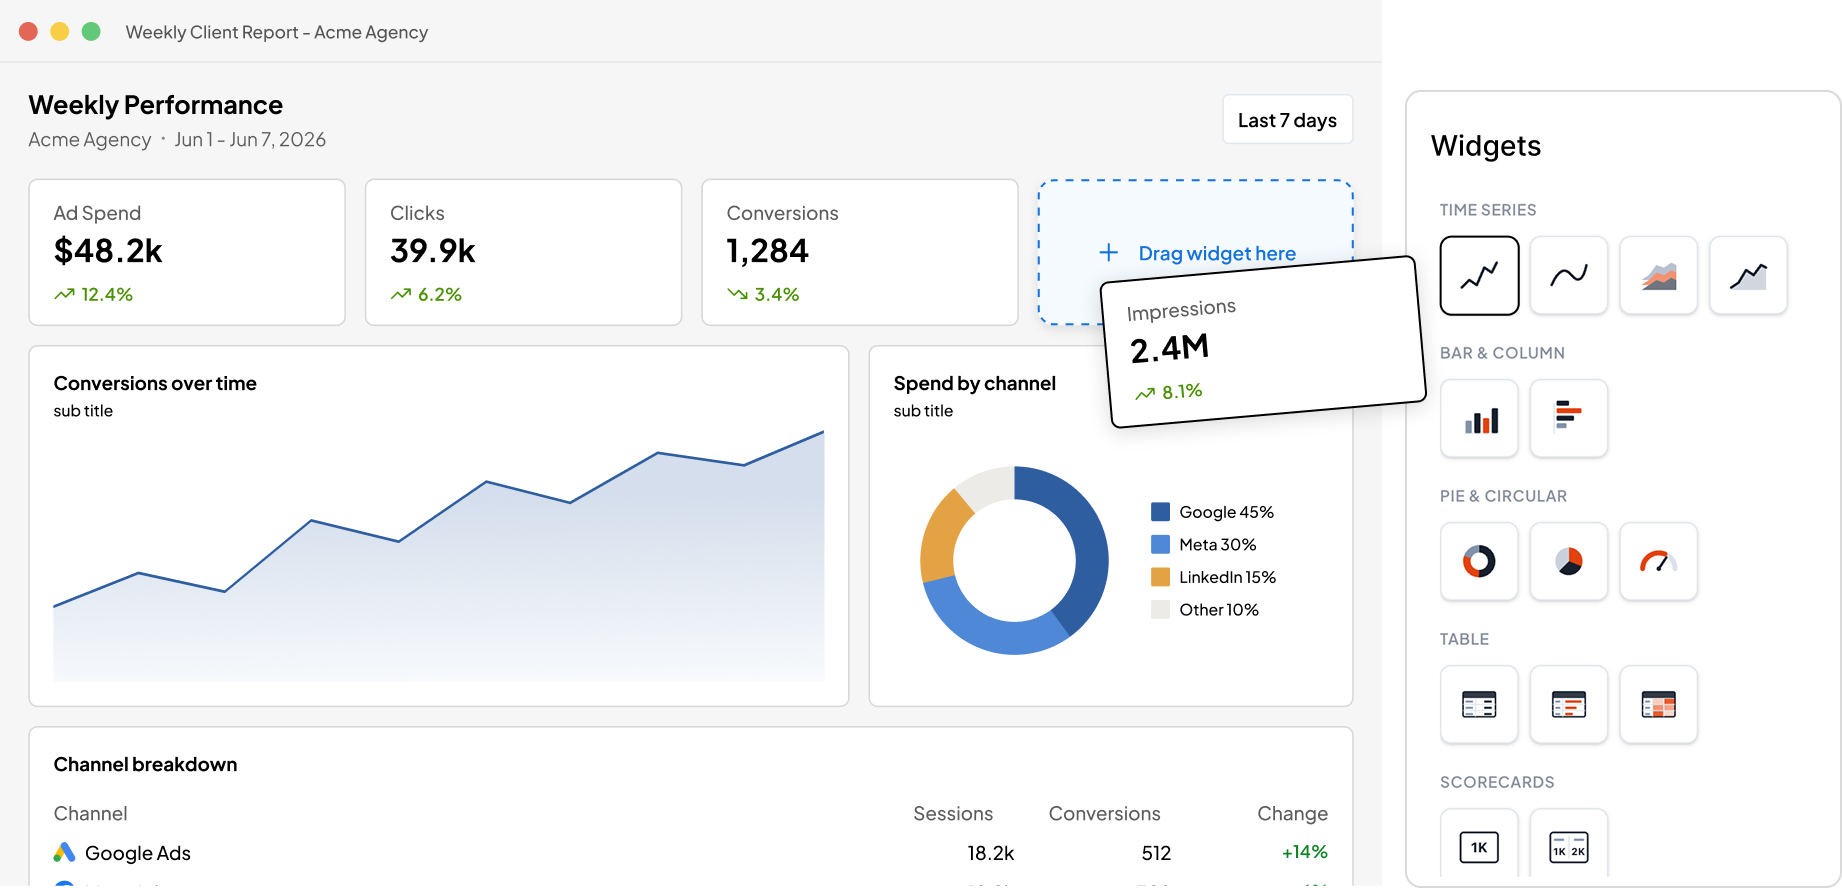
Task: Select the donut chart widget
Action: pyautogui.click(x=1479, y=561)
